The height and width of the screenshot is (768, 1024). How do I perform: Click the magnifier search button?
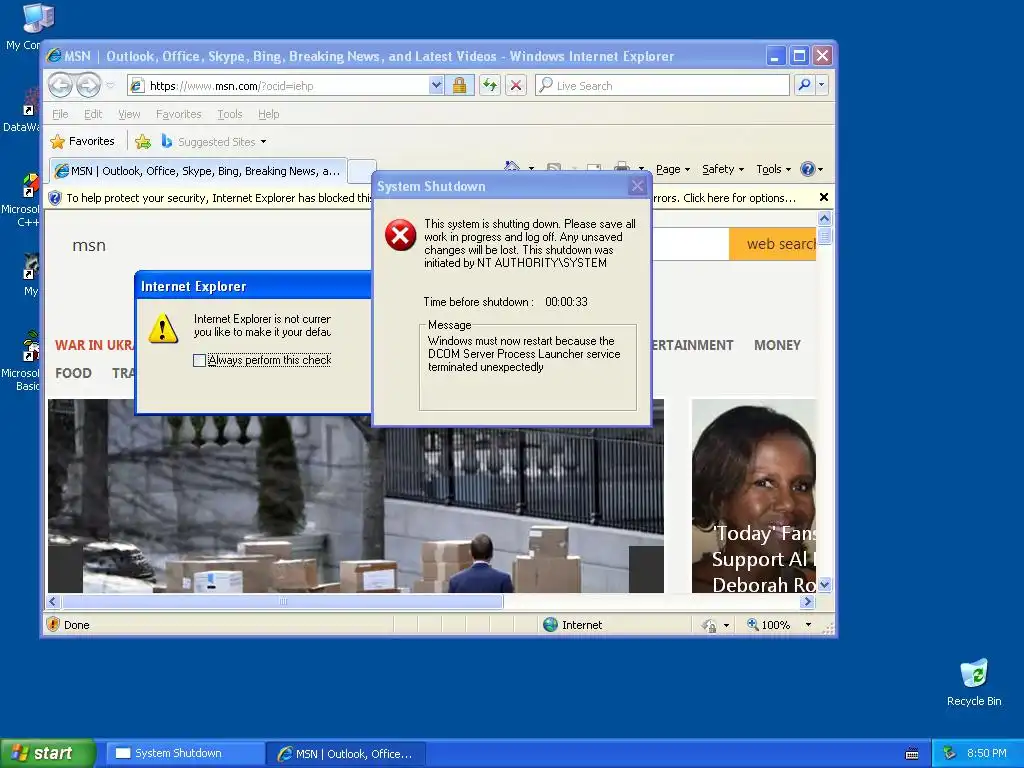[805, 85]
